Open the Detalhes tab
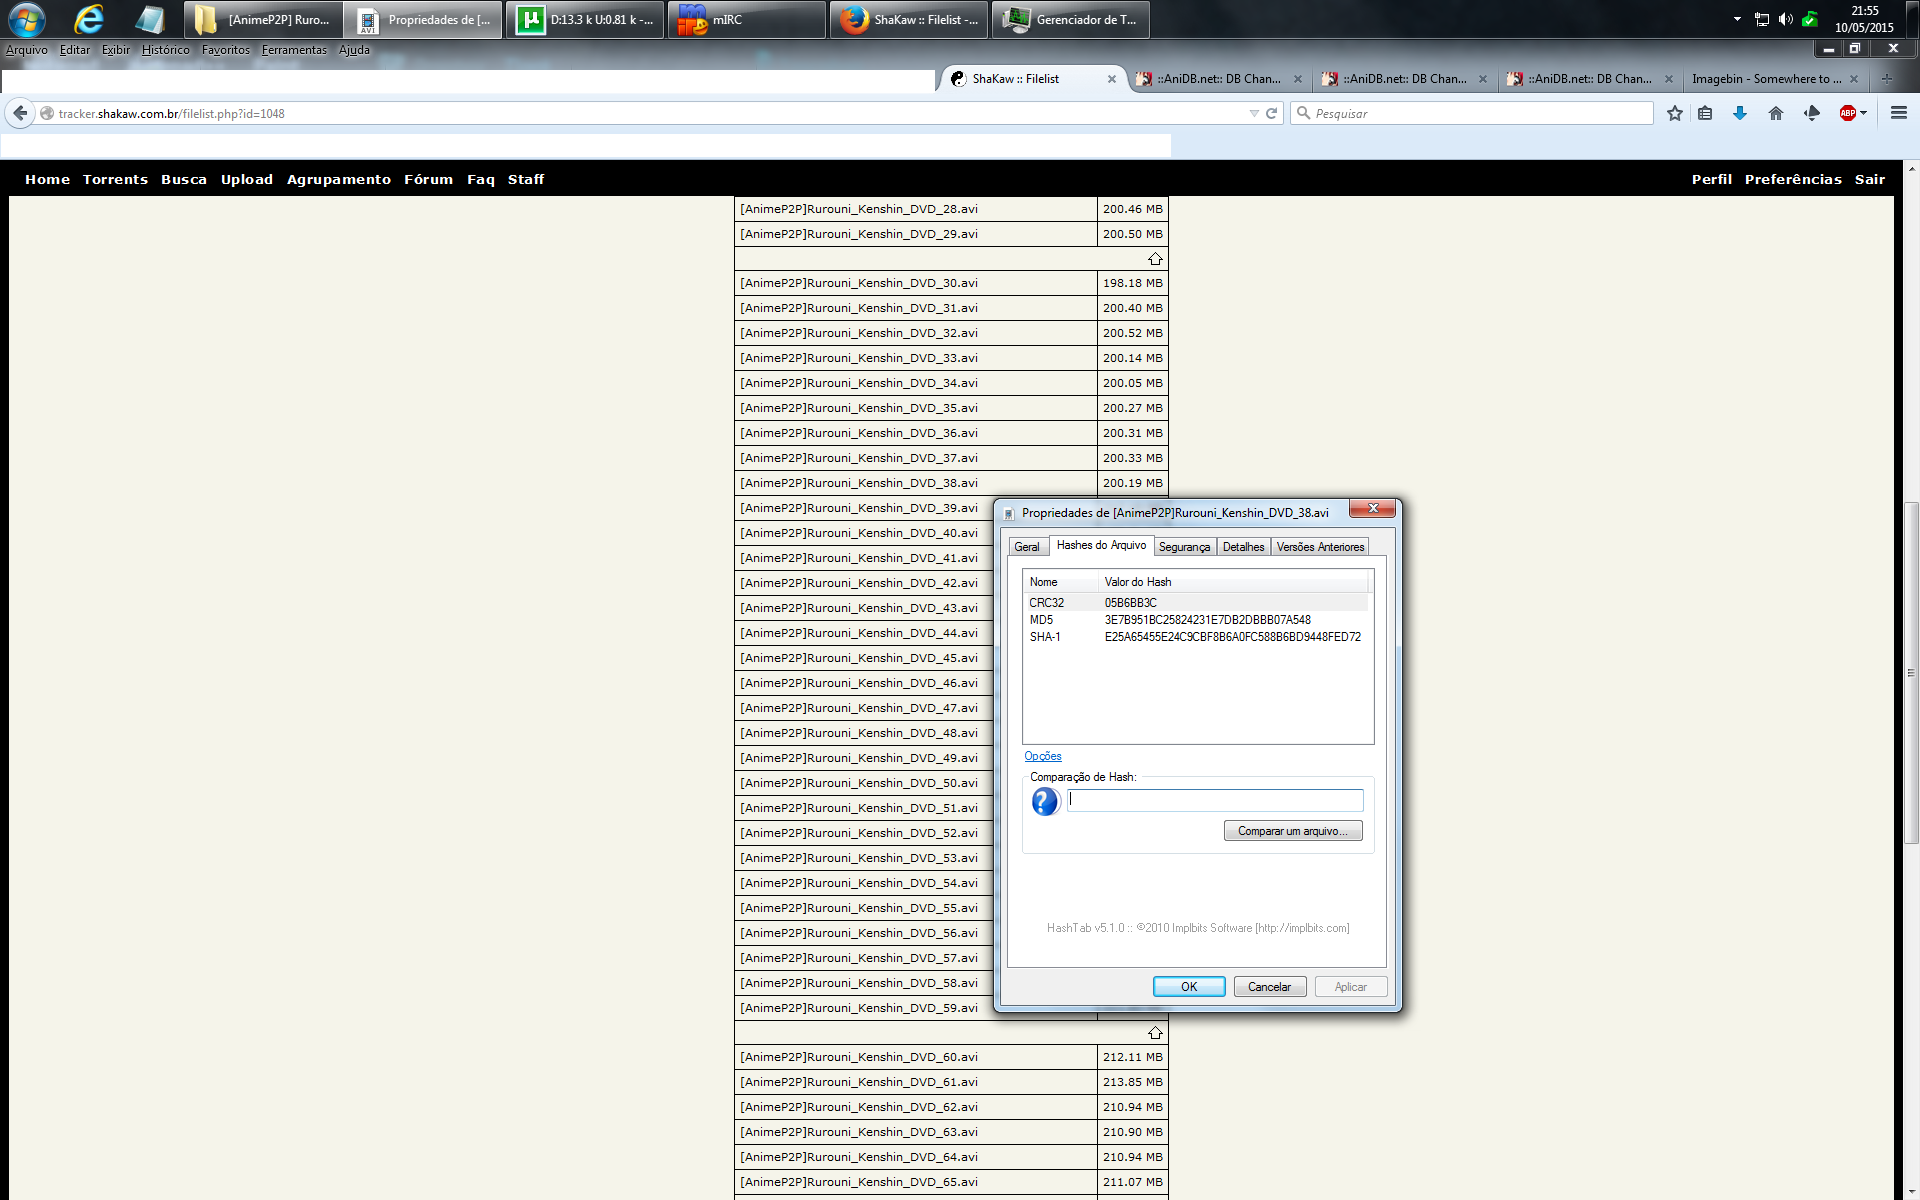 (x=1243, y=547)
